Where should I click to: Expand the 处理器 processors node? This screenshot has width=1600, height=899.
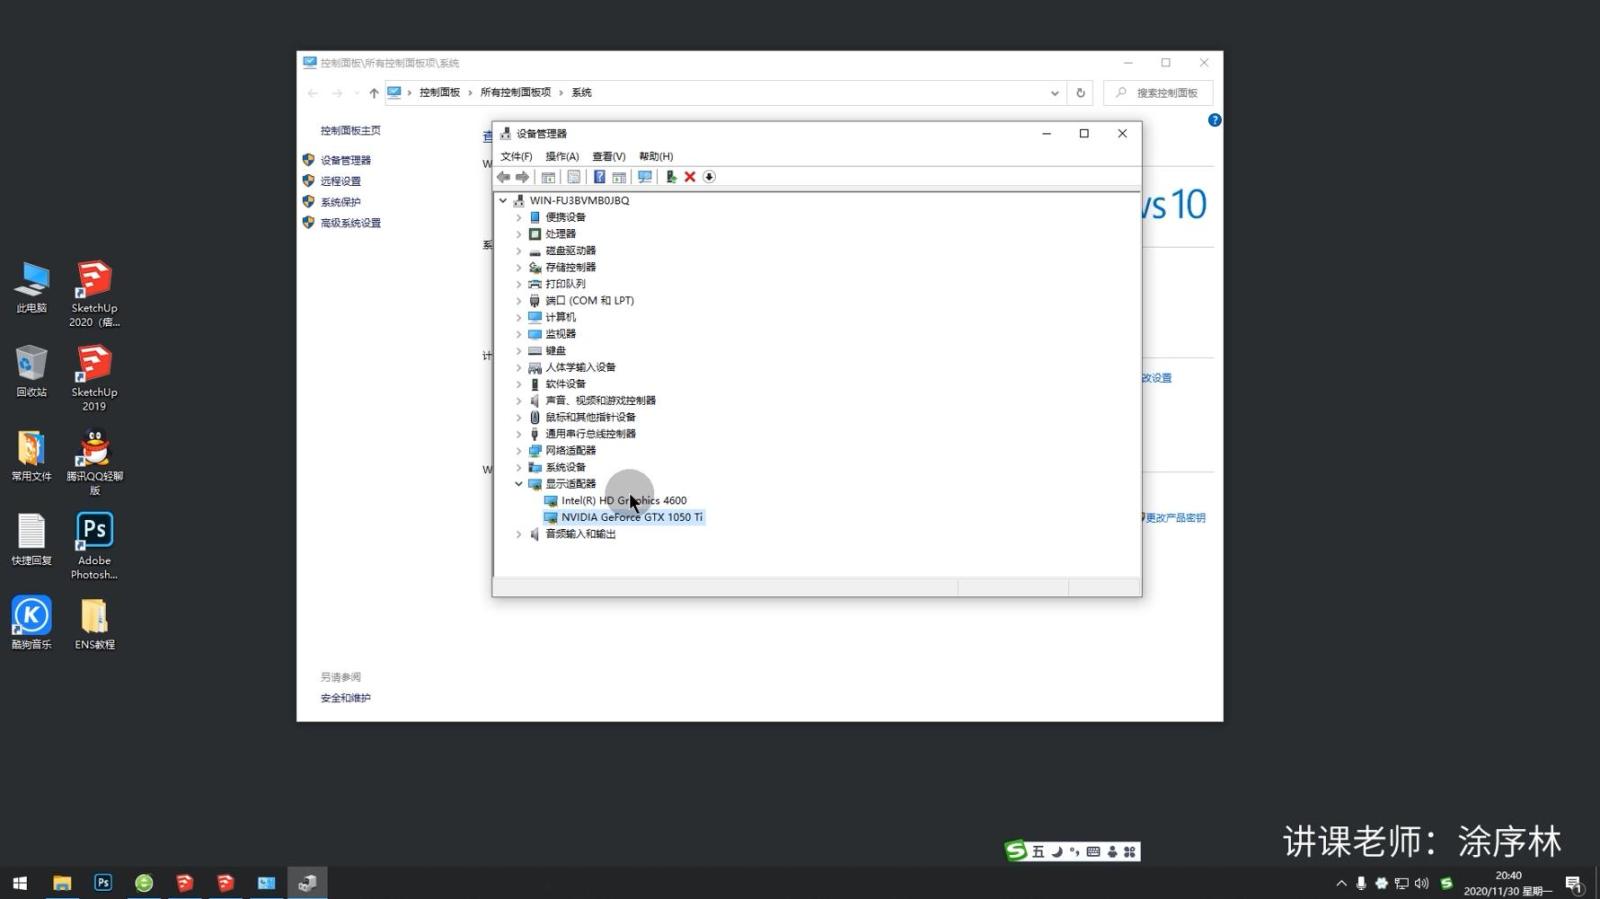click(519, 234)
